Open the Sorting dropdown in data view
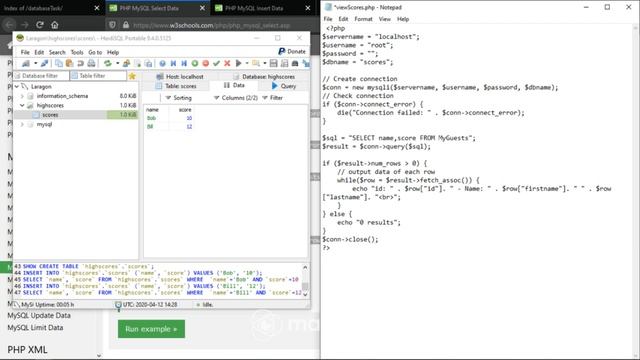 pos(178,98)
